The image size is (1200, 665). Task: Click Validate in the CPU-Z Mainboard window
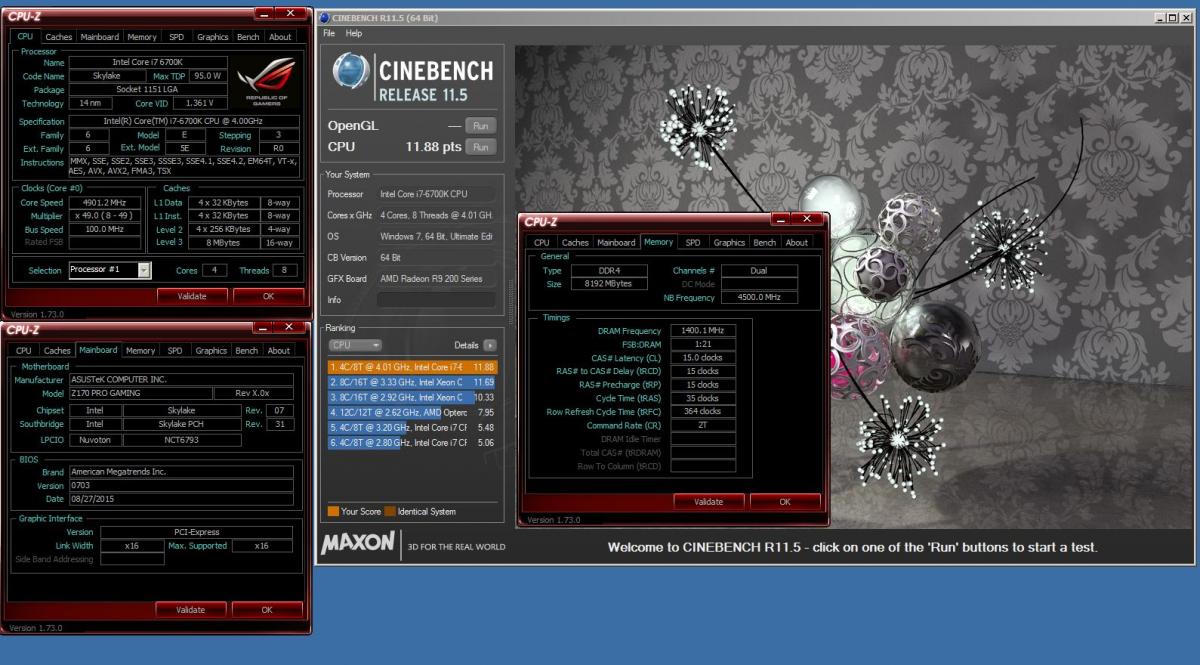click(190, 609)
